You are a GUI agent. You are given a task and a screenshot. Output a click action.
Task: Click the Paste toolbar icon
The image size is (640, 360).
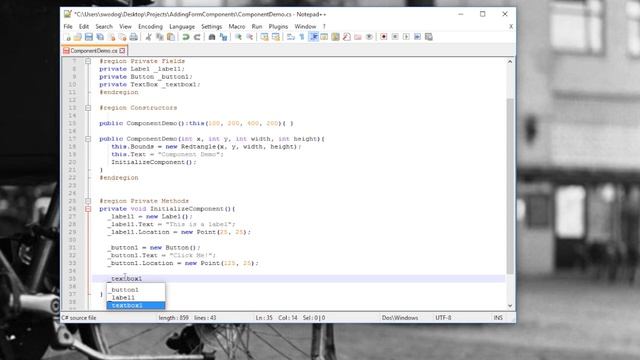[171, 37]
